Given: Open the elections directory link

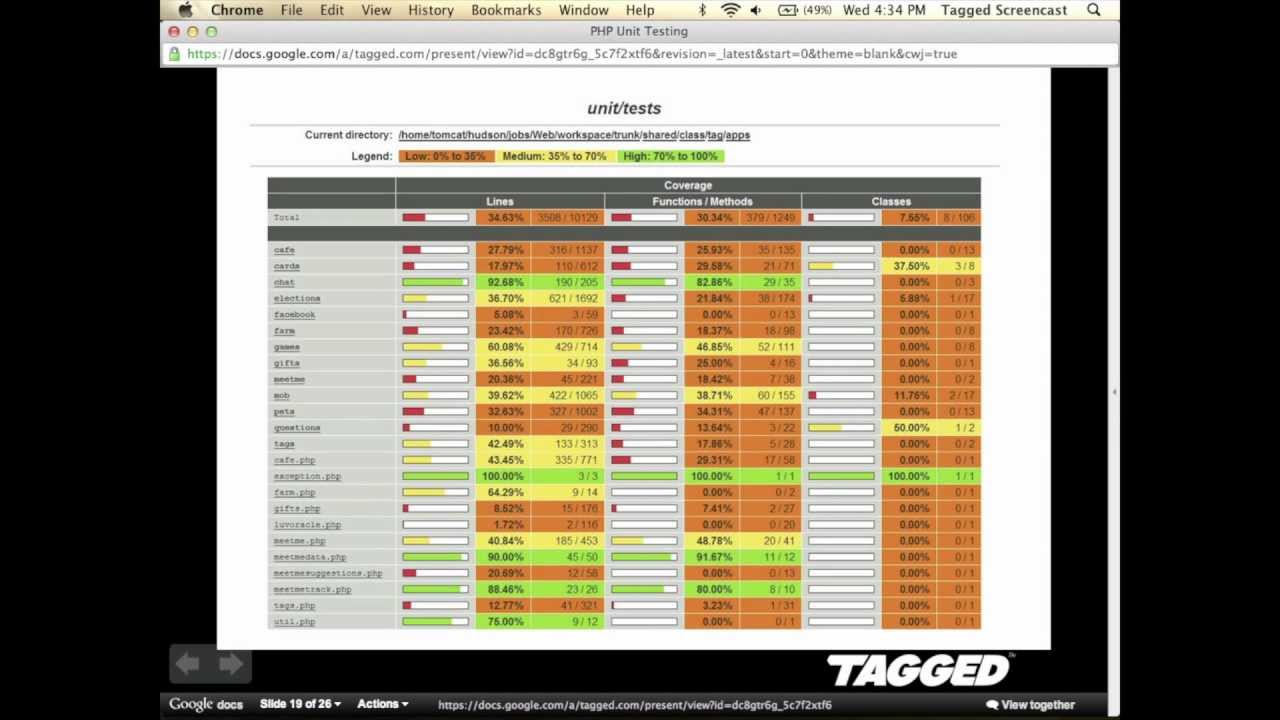Looking at the screenshot, I should tap(297, 298).
